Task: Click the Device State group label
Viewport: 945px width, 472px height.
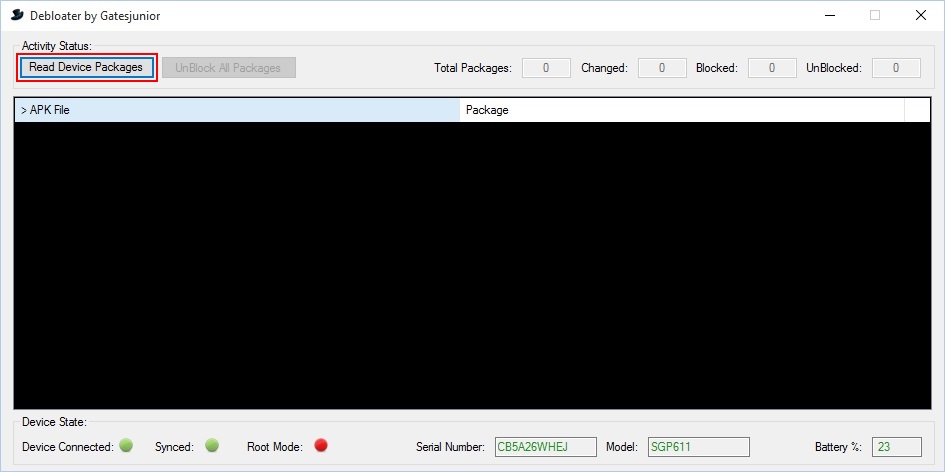Action: click(54, 421)
